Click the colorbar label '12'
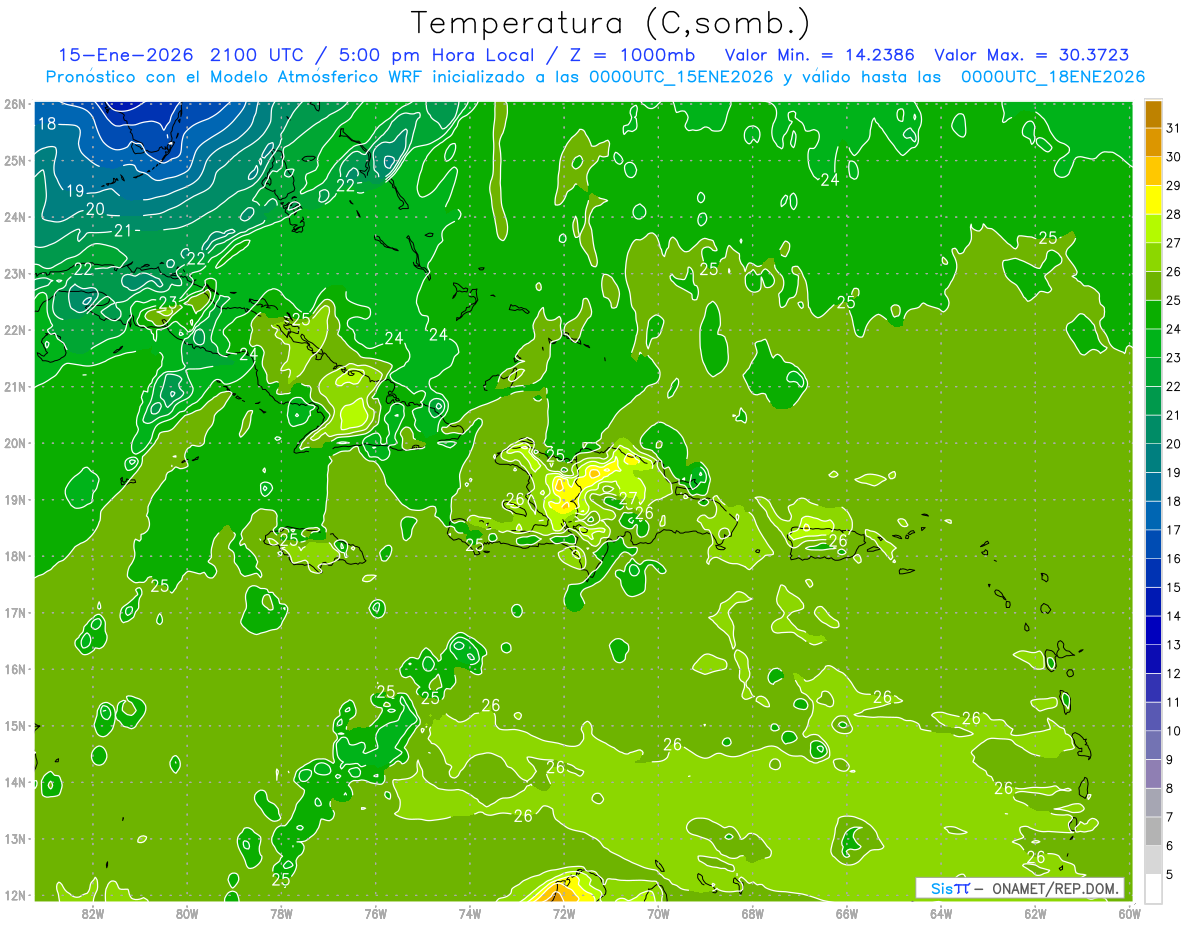 pyautogui.click(x=1173, y=673)
